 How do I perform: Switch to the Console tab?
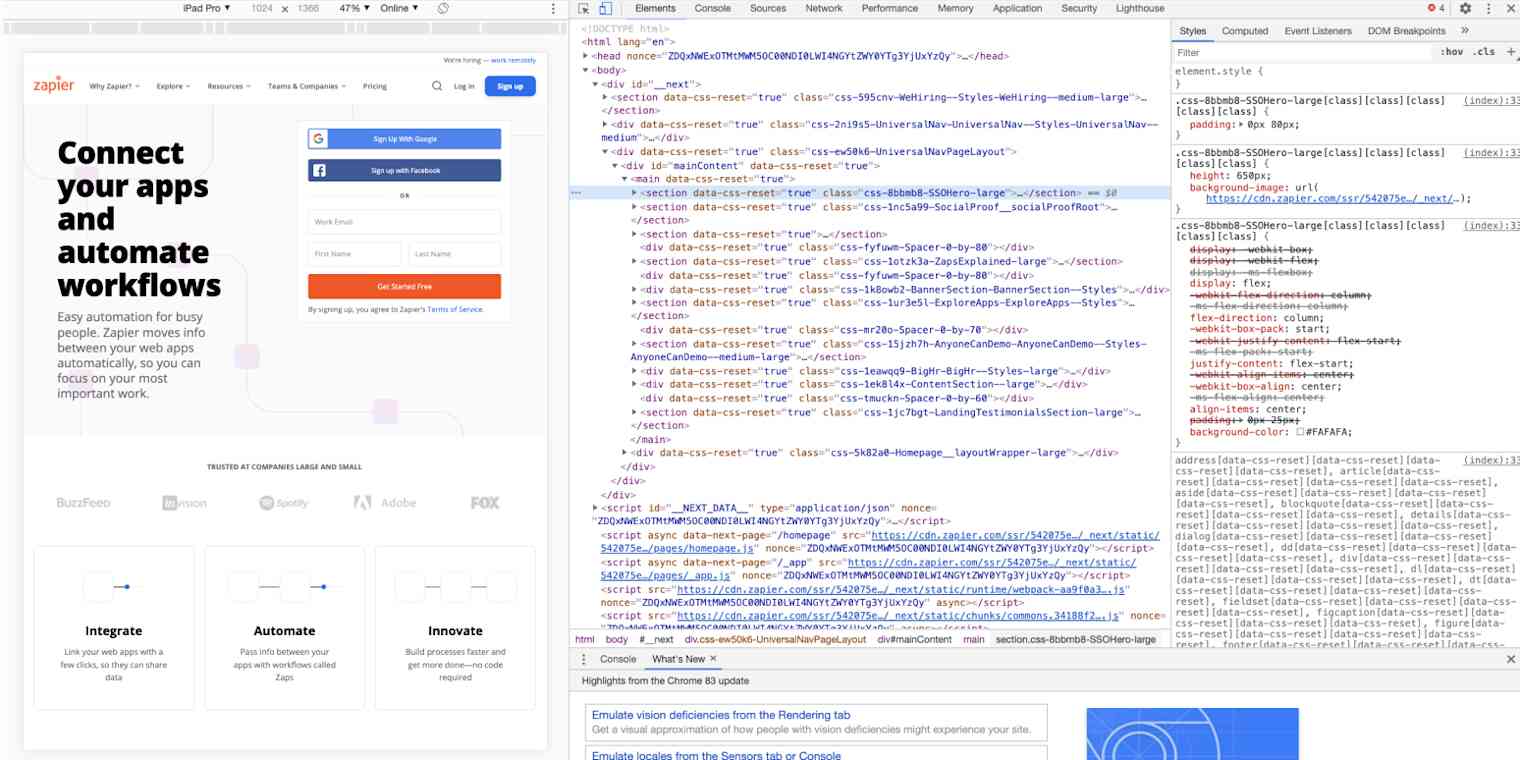[x=713, y=8]
